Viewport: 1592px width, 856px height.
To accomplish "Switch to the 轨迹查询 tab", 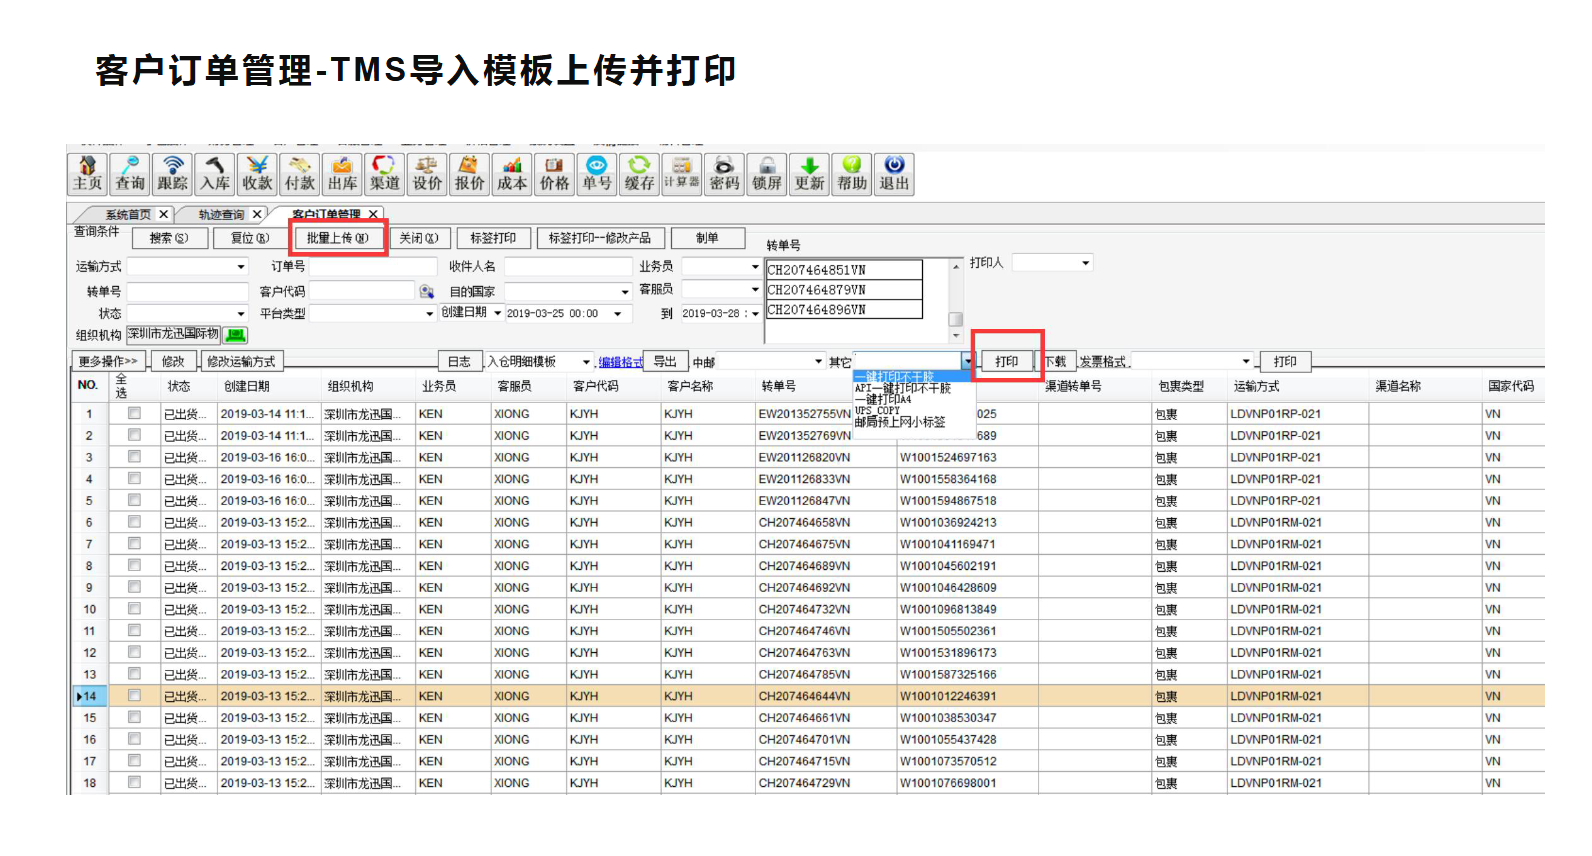I will 221,215.
